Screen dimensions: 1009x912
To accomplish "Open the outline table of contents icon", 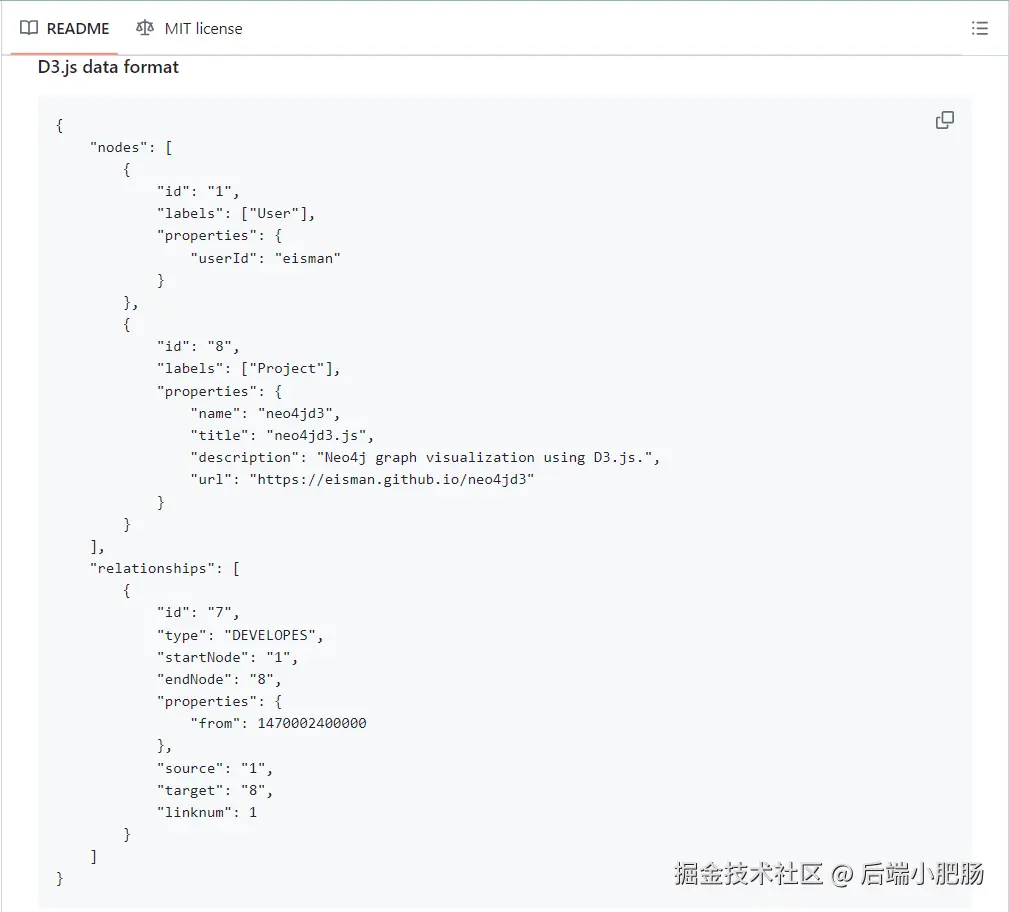I will (979, 28).
